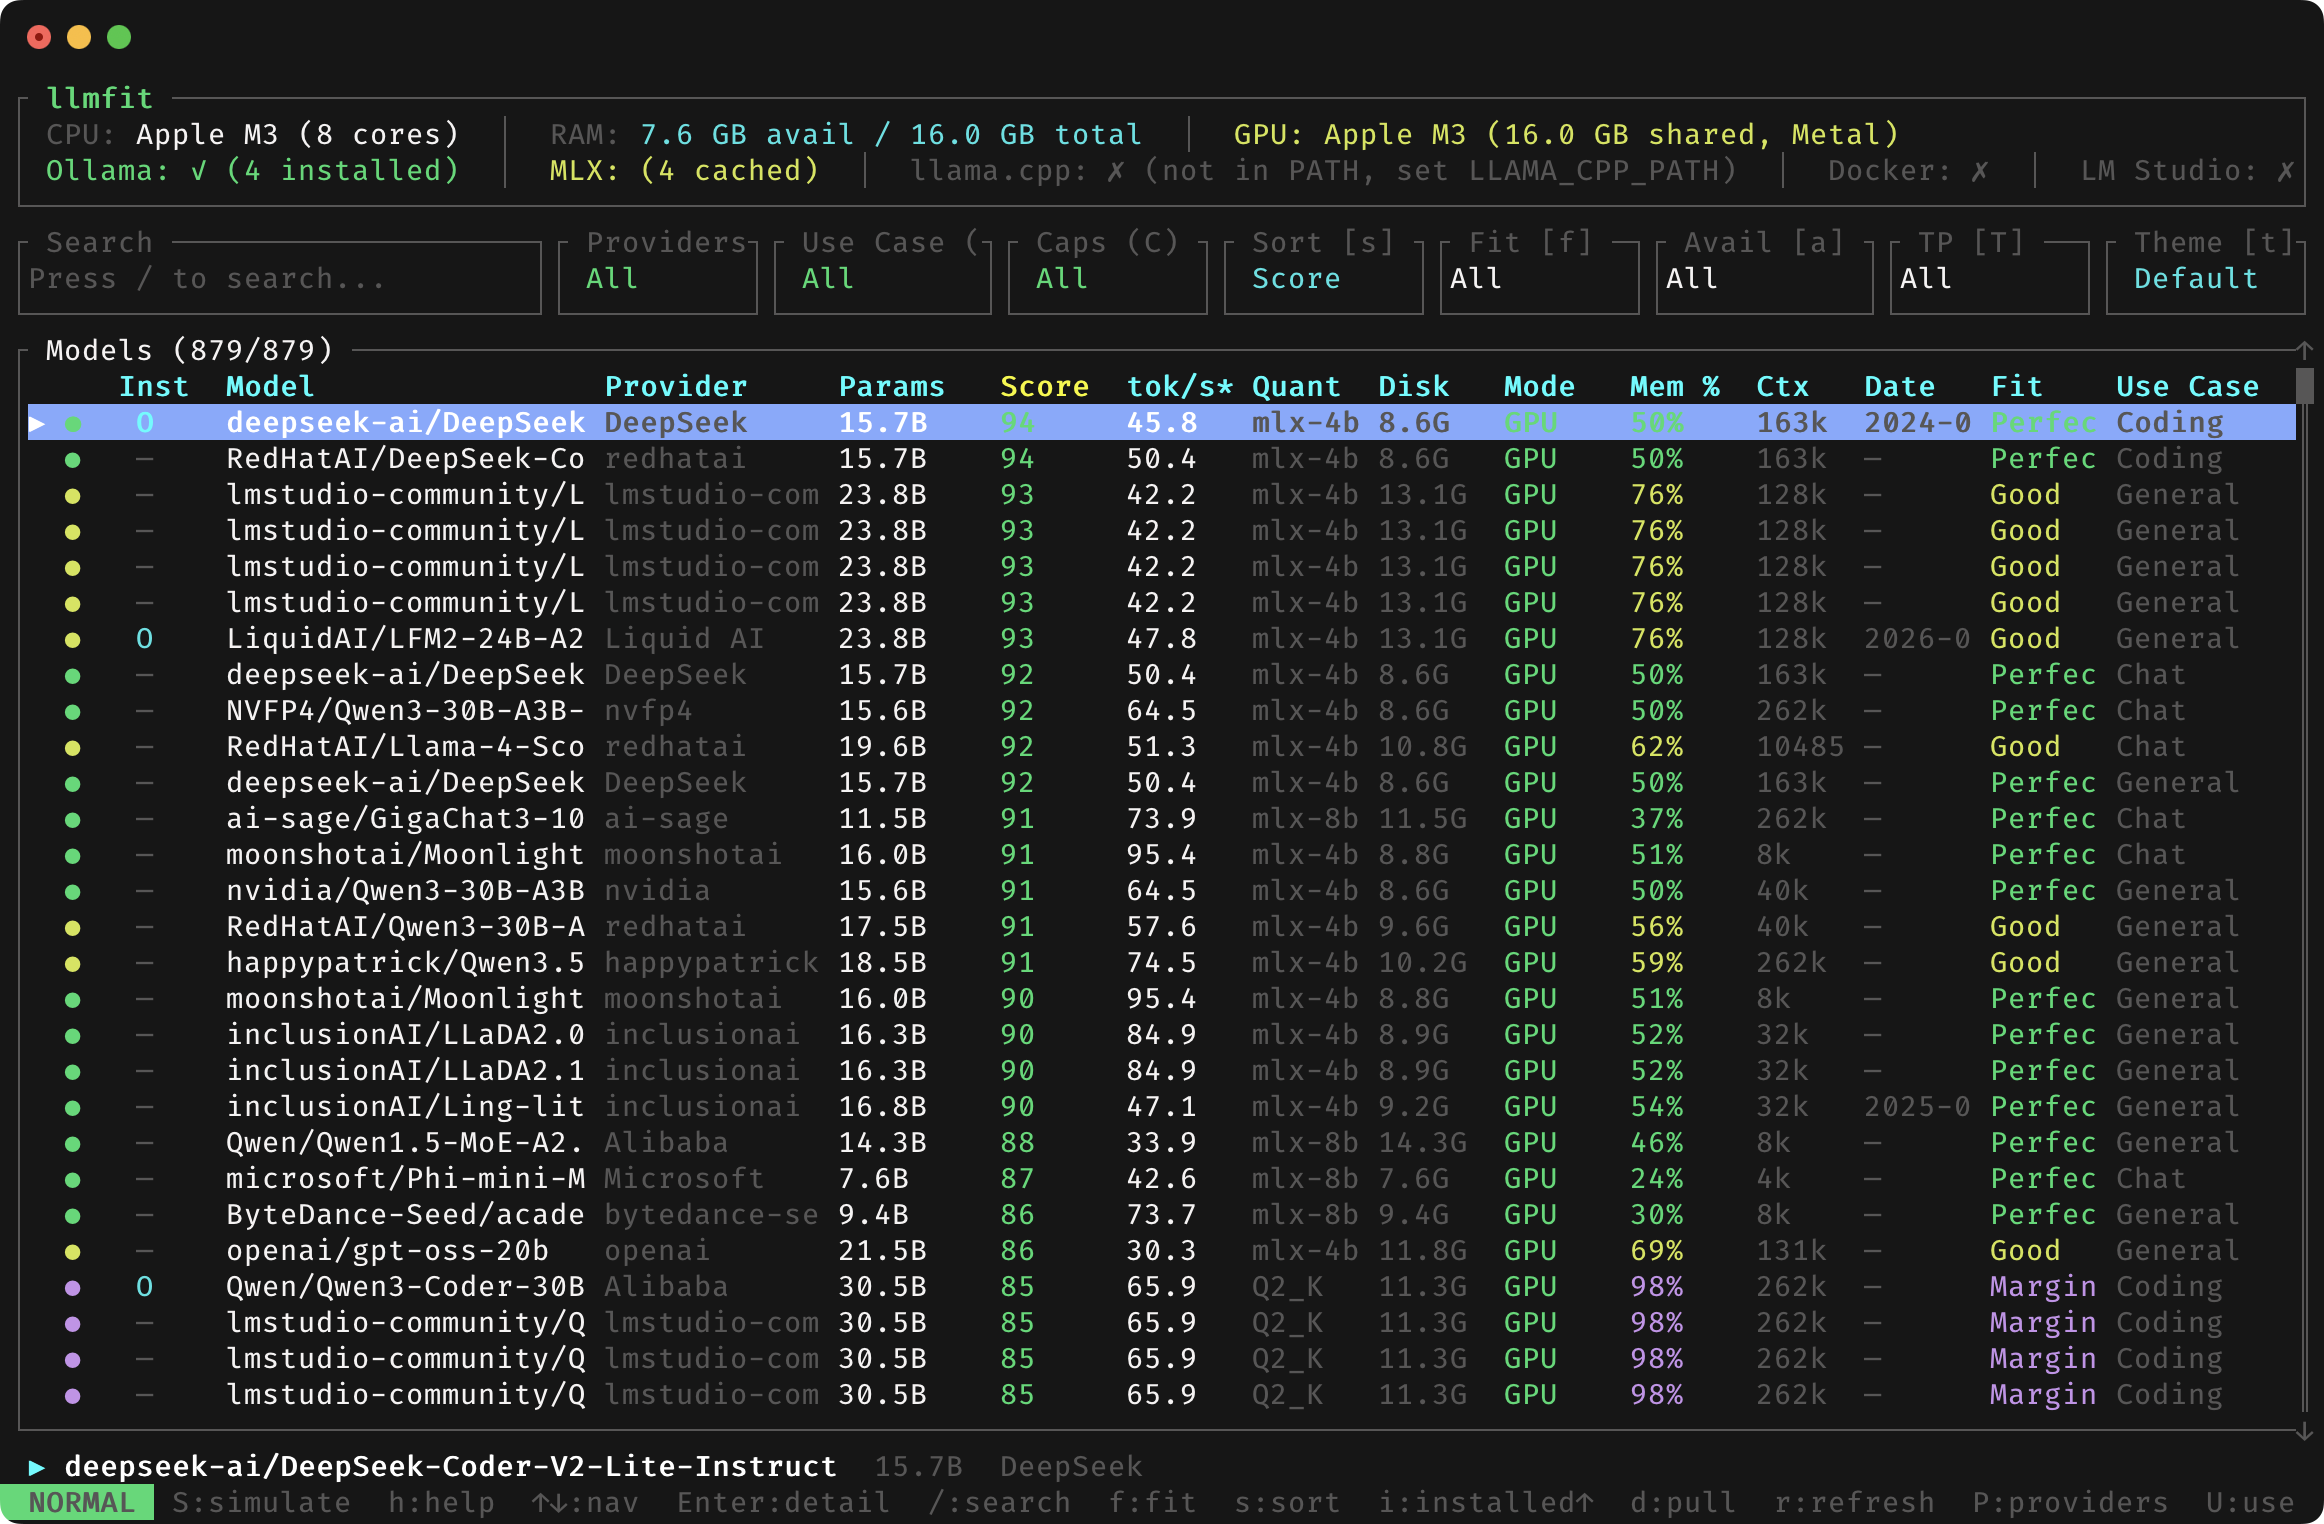Click the green maximize window button

click(119, 37)
